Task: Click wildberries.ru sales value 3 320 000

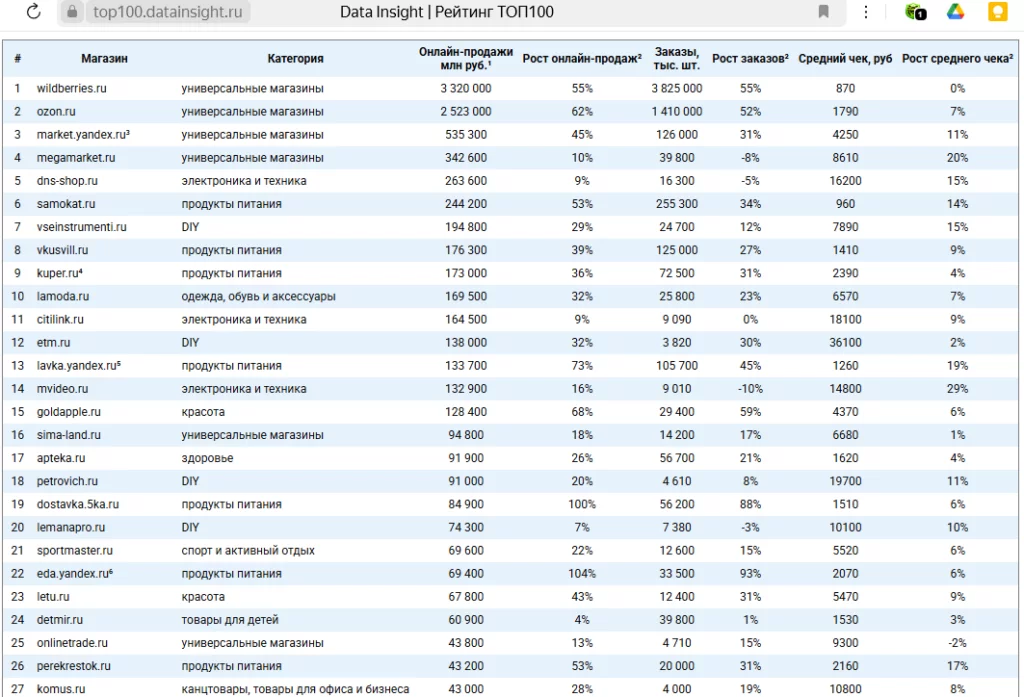Action: [466, 88]
